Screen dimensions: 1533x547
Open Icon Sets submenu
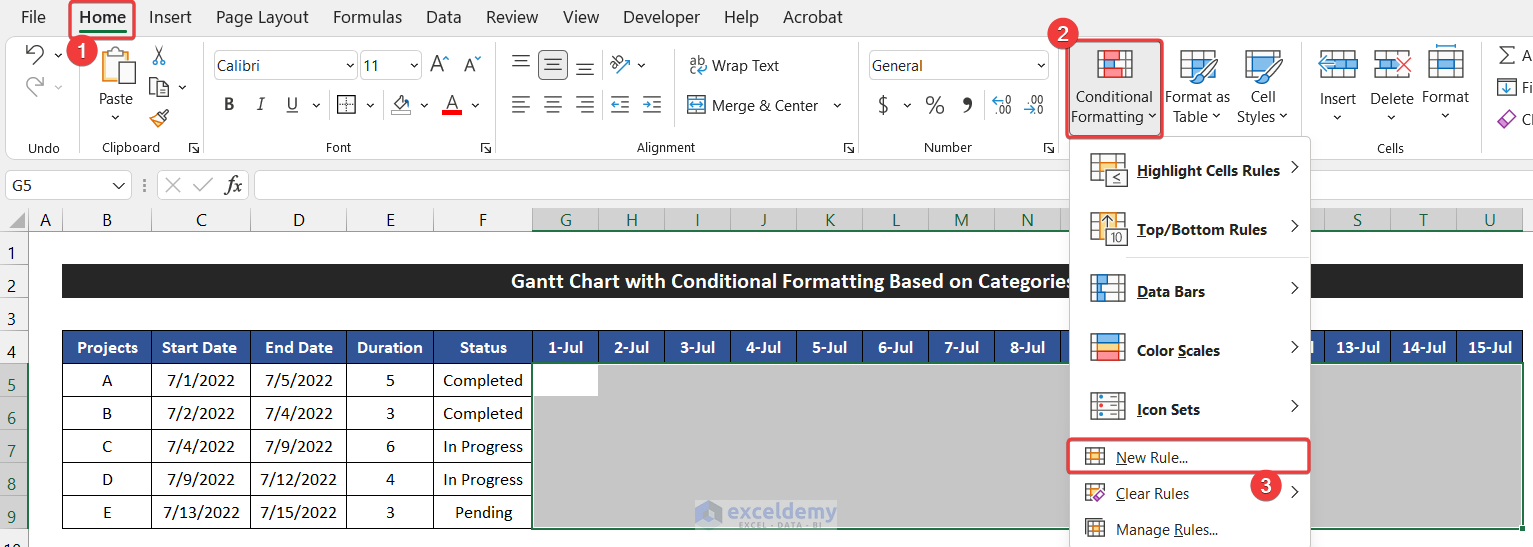pyautogui.click(x=1190, y=408)
